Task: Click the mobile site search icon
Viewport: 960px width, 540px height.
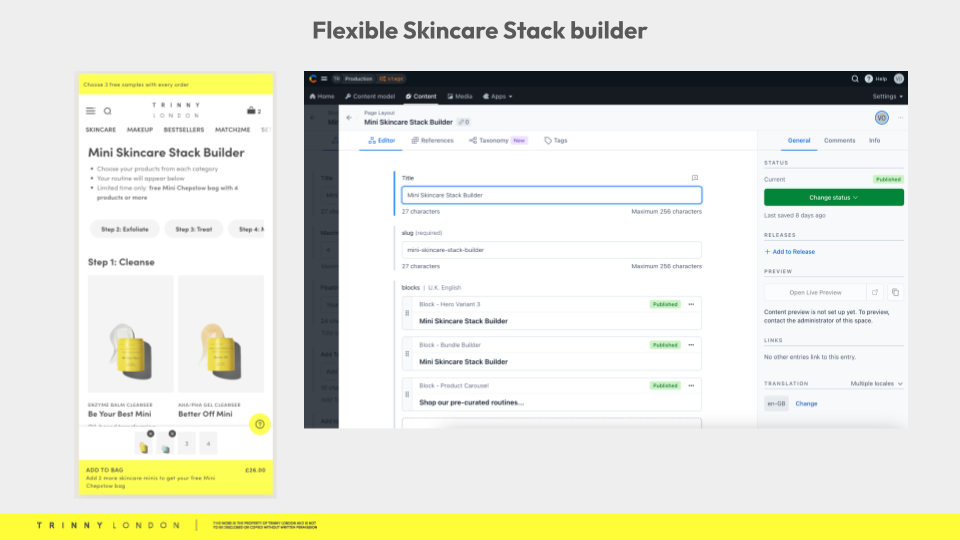Action: 108,111
